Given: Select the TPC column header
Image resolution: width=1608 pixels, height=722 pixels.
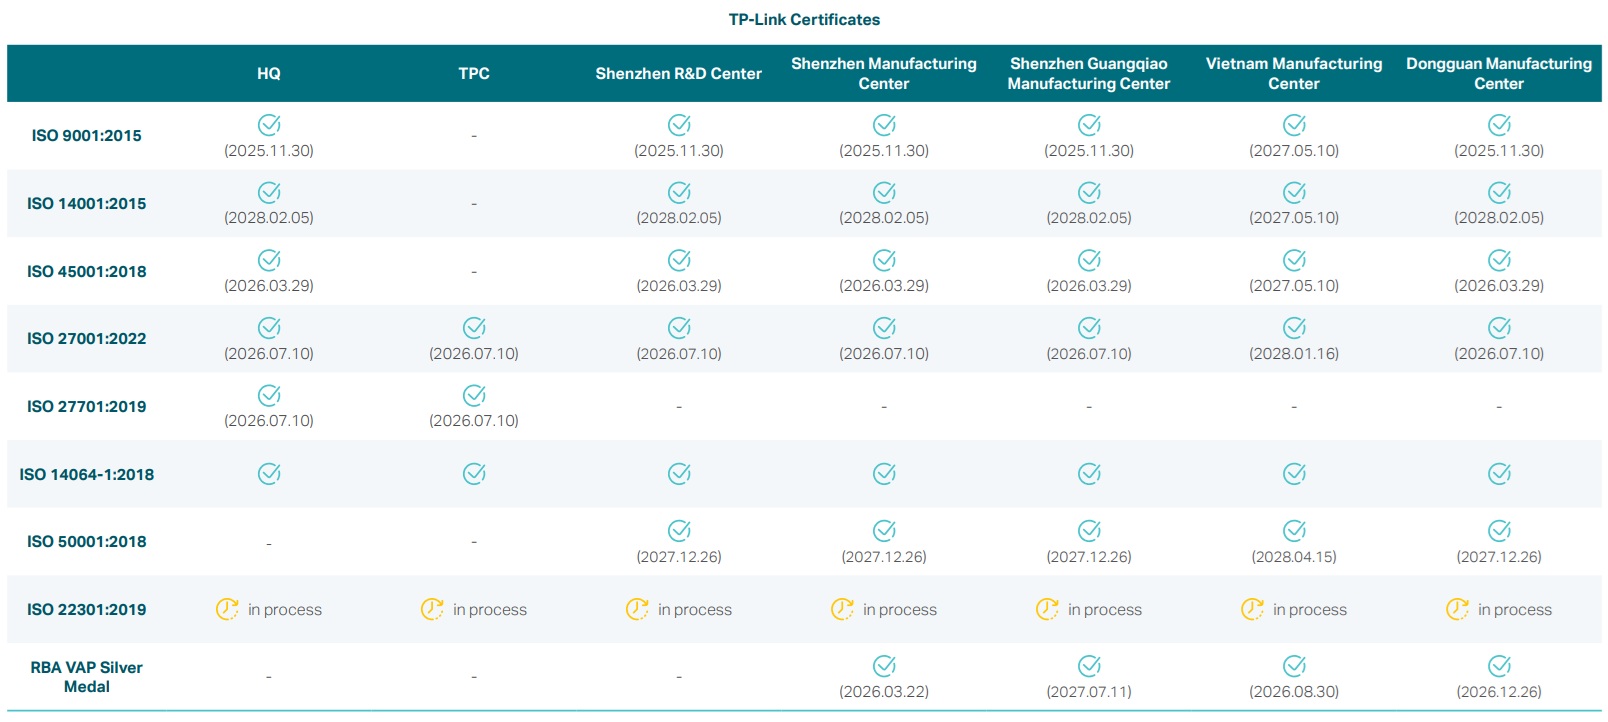Looking at the screenshot, I should pos(474,74).
